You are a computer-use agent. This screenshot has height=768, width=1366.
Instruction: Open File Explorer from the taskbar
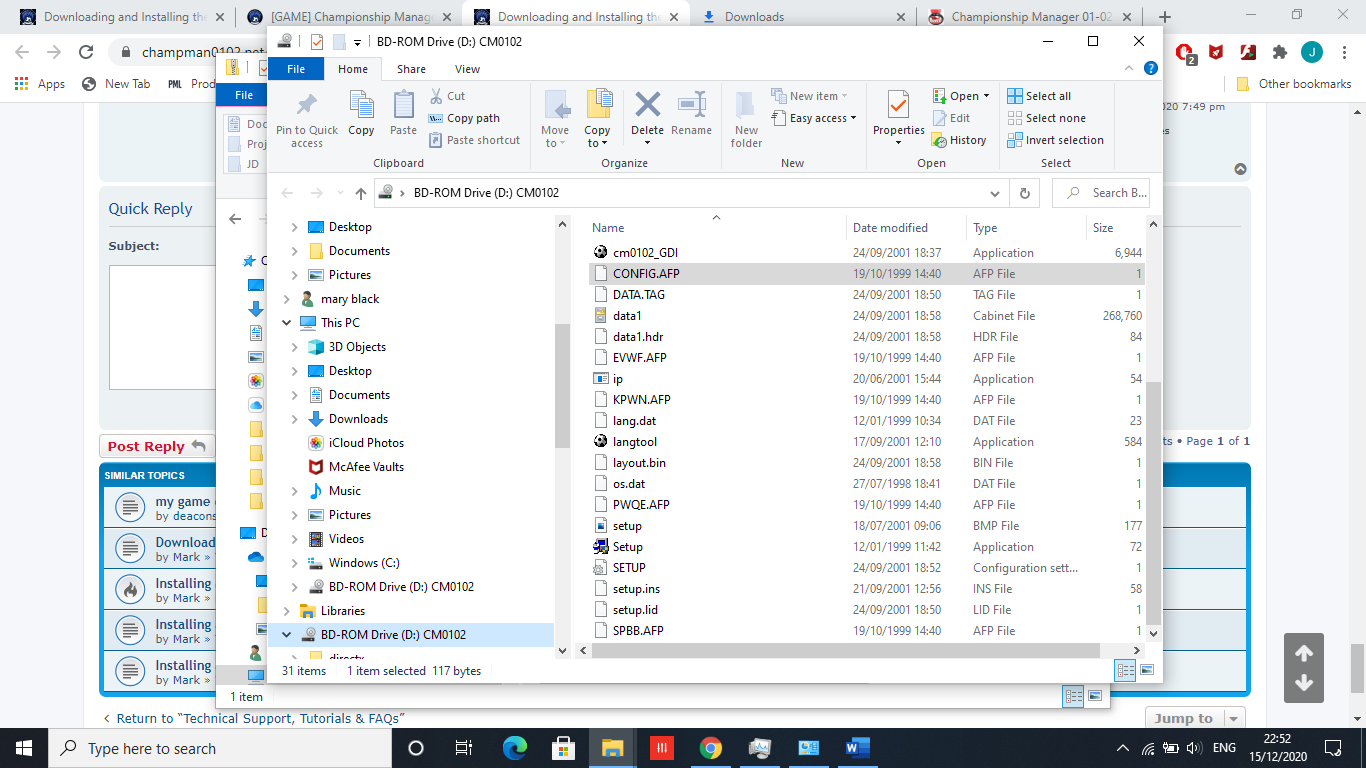612,748
